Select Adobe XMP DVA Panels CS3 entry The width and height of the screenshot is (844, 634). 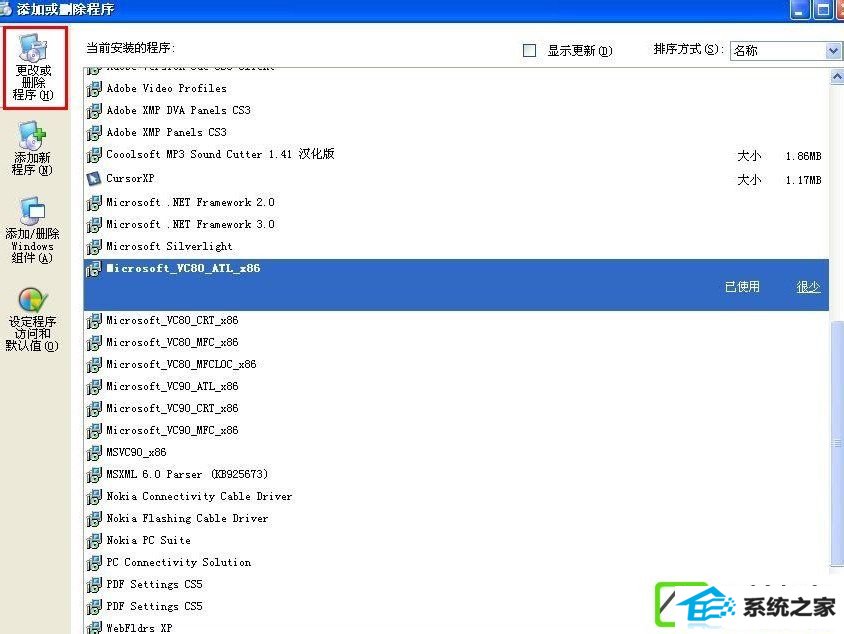coord(178,110)
